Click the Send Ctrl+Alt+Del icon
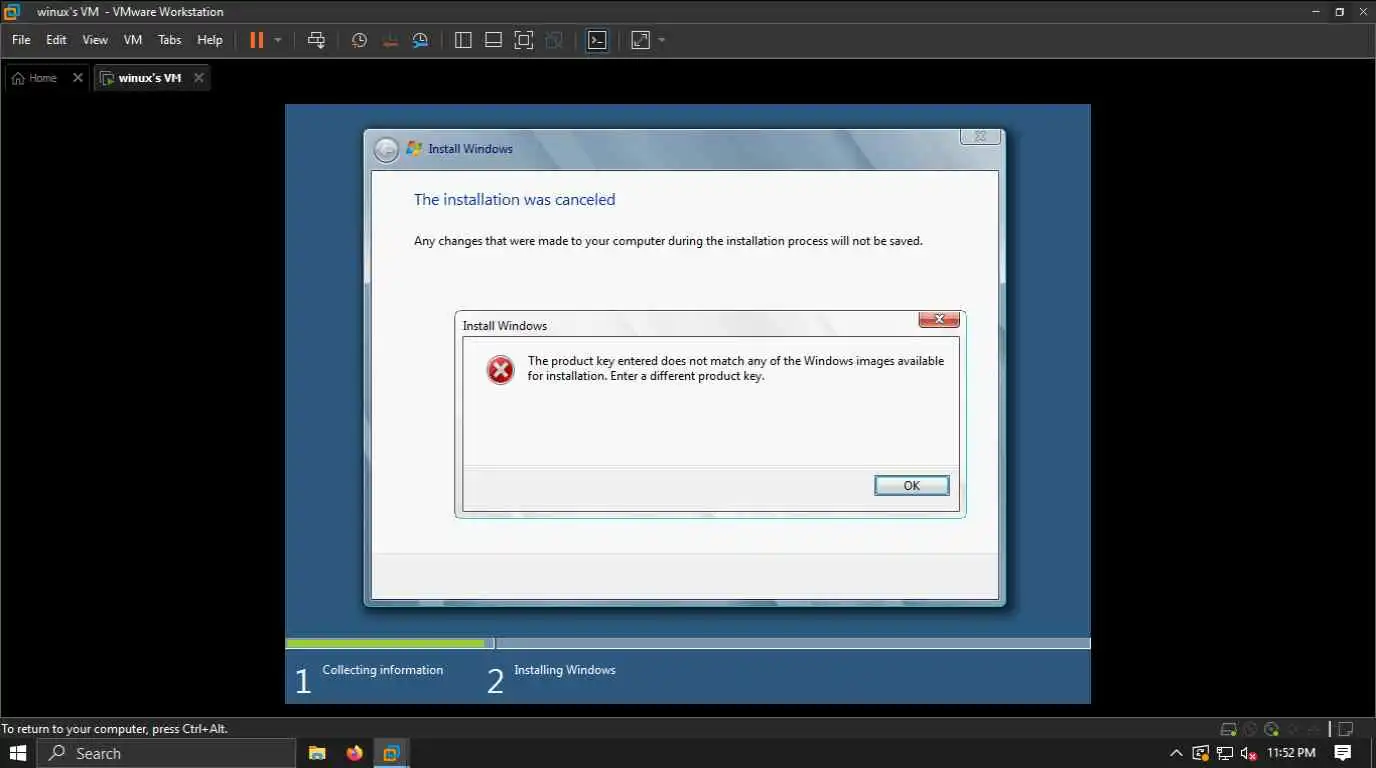The width and height of the screenshot is (1376, 768). click(x=316, y=40)
